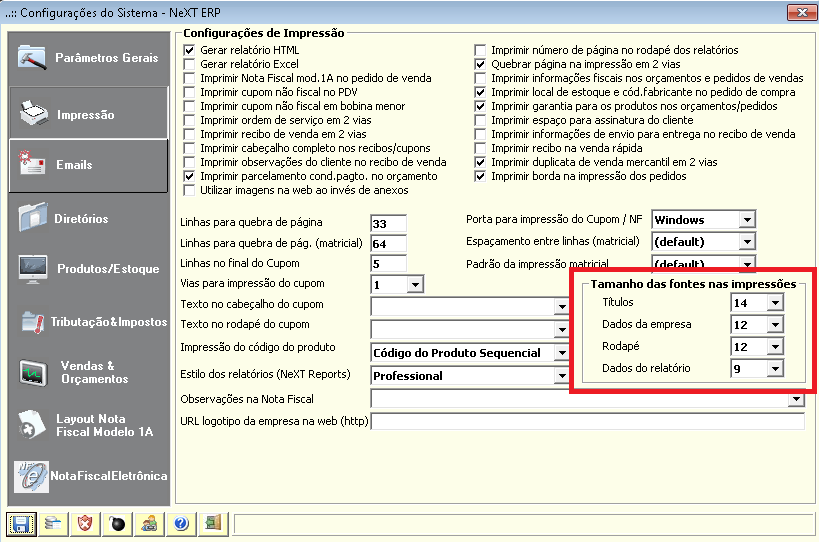
Task: Click Linhas para quebra de página field
Action: (x=388, y=223)
